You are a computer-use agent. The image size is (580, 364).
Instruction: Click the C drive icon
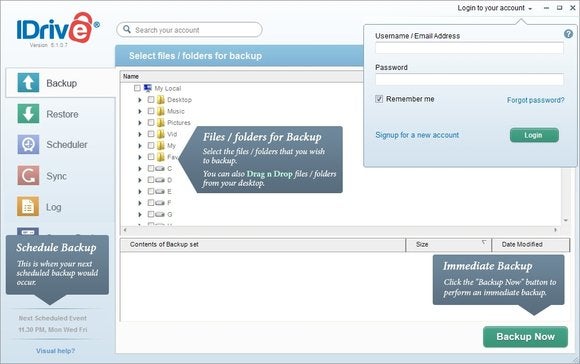pyautogui.click(x=160, y=168)
